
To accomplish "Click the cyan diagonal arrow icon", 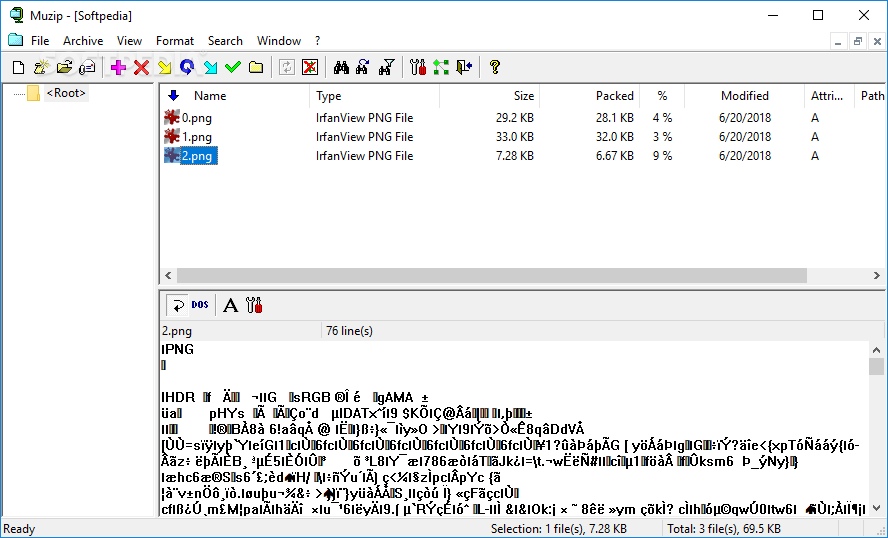I will pos(210,67).
